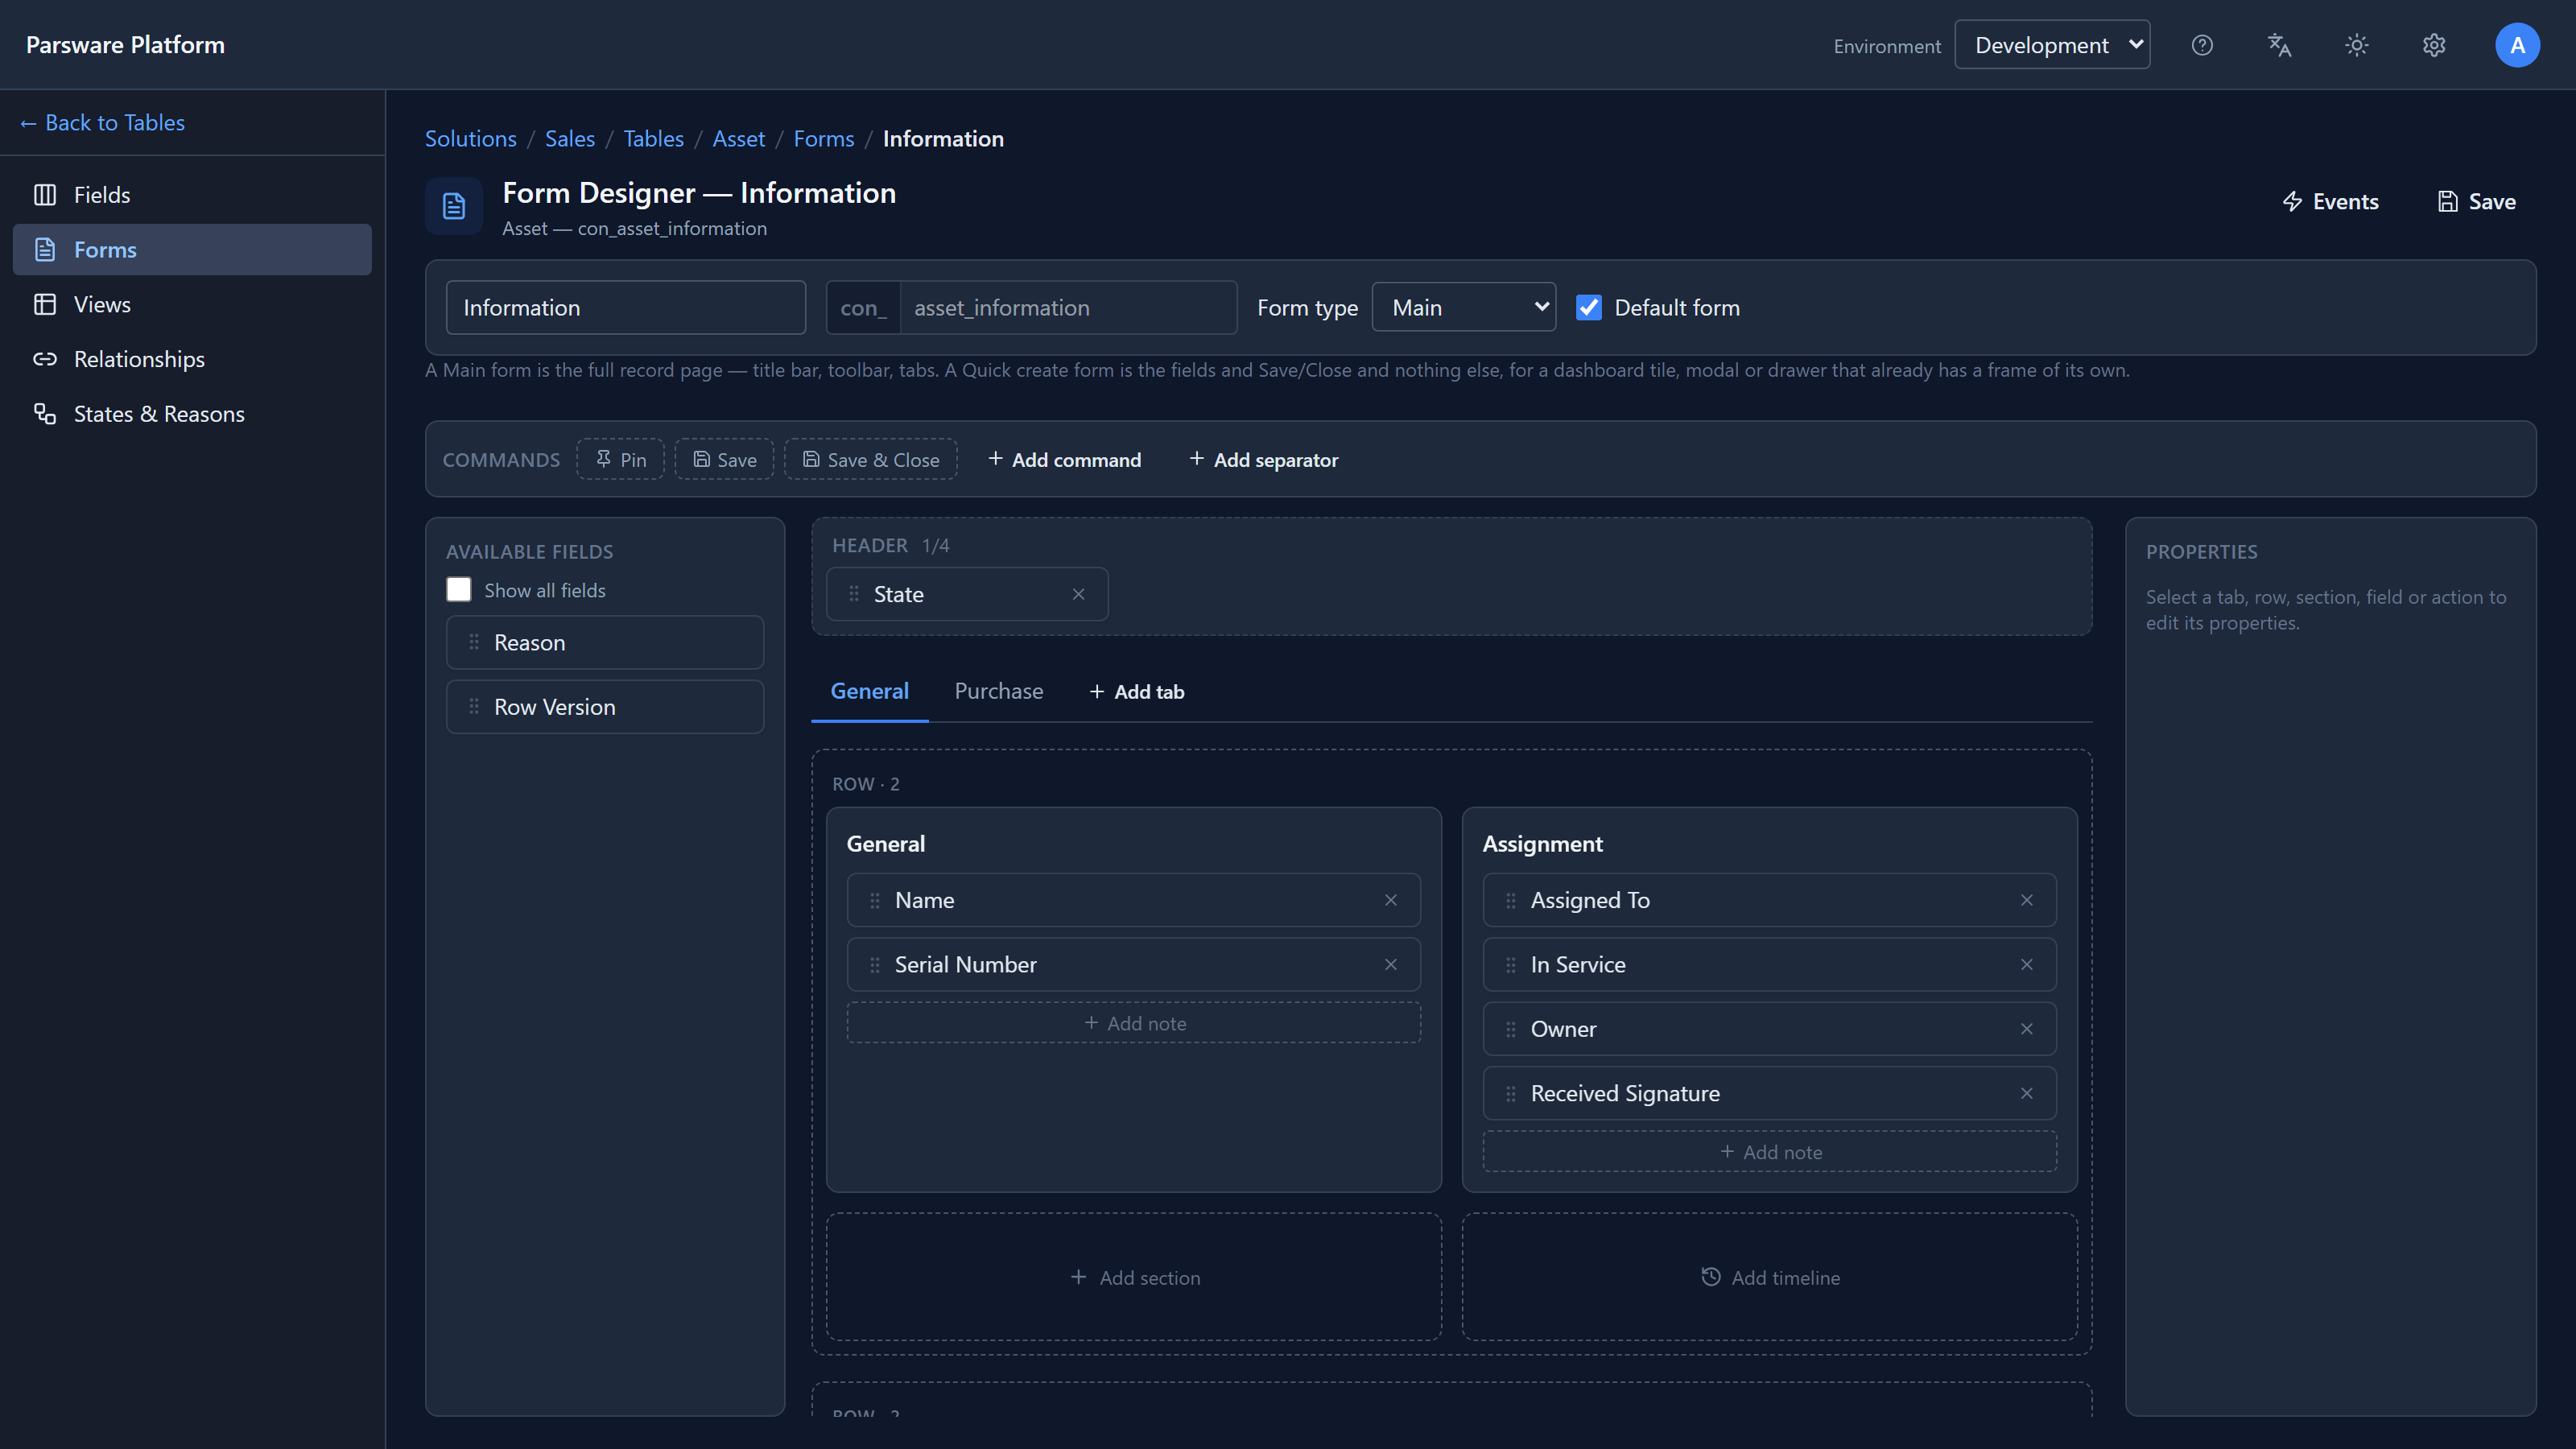Viewport: 2576px width, 1449px height.
Task: Click Add section placeholder
Action: point(1133,1277)
